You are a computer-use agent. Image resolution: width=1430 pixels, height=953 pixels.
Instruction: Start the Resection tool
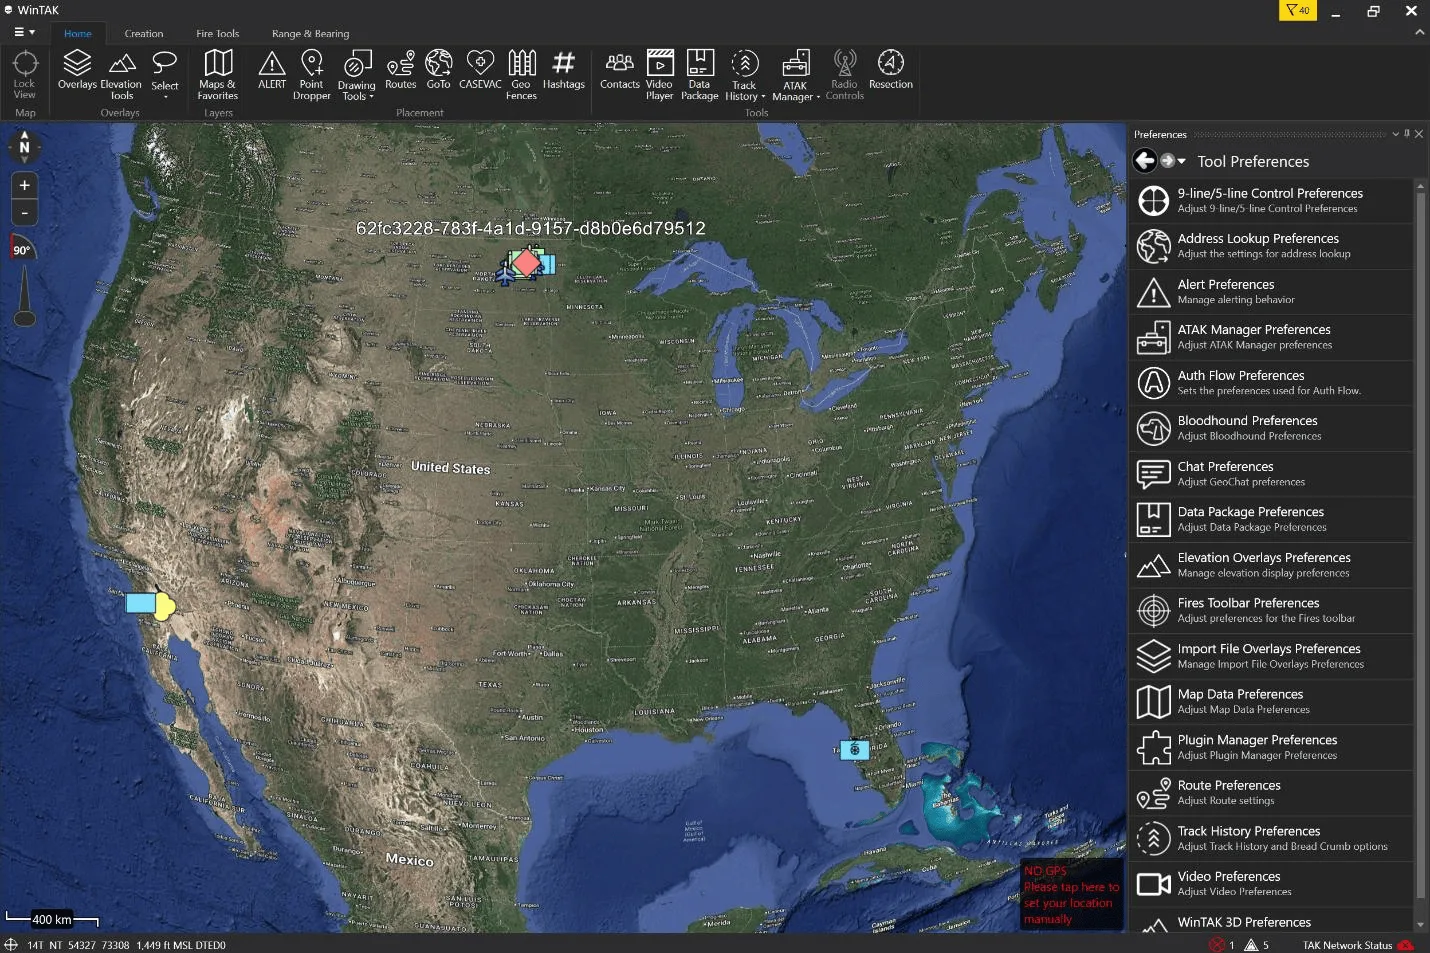891,71
